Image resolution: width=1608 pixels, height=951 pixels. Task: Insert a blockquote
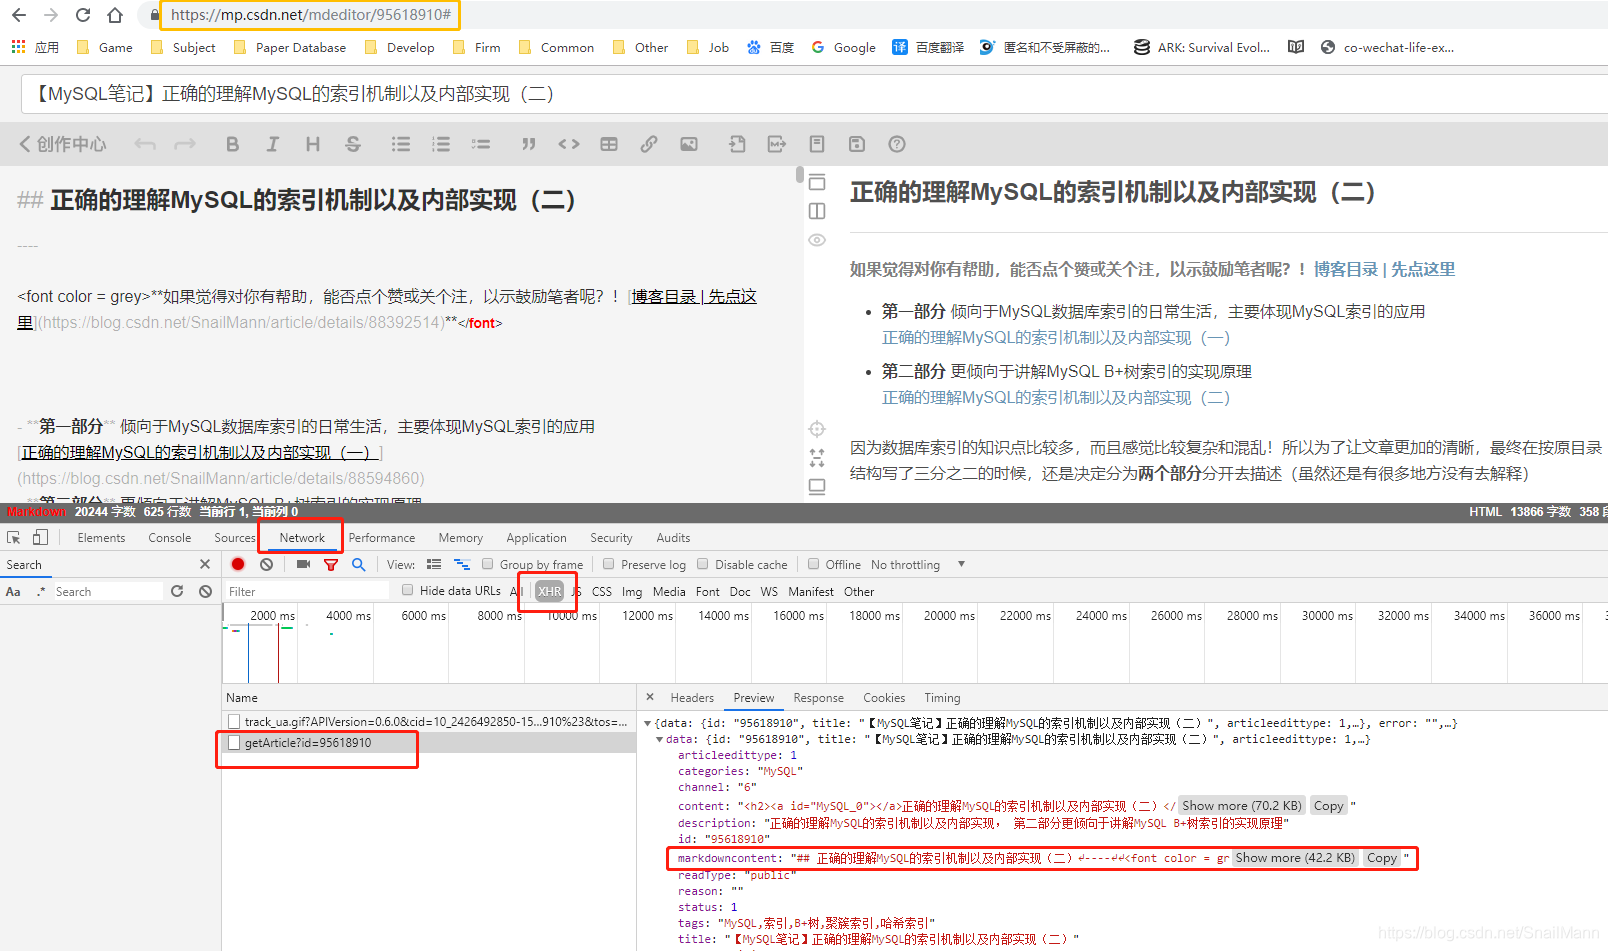point(529,144)
